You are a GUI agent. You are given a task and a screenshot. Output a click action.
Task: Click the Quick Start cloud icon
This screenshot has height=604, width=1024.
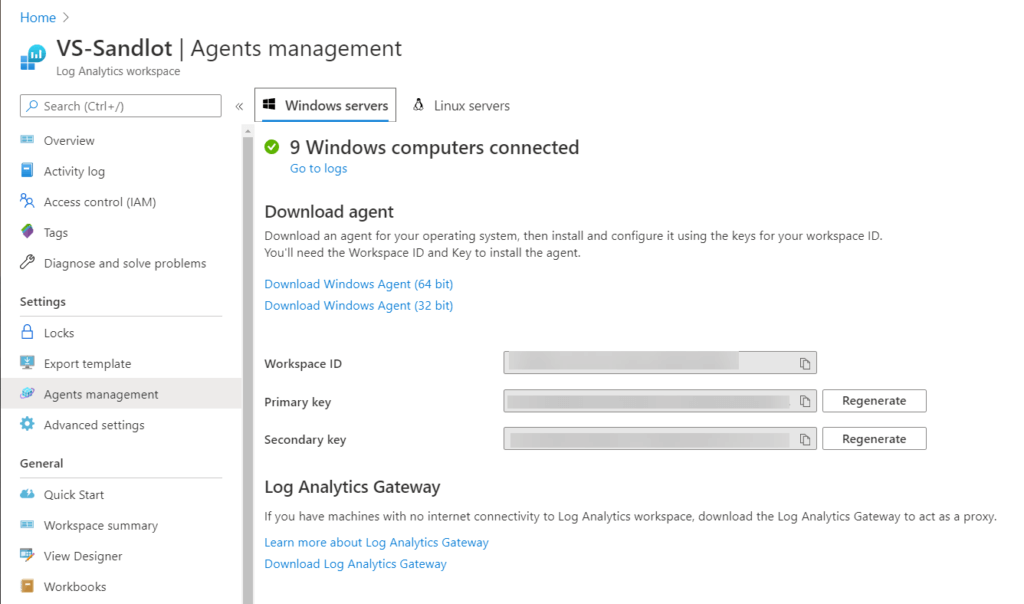click(x=27, y=494)
